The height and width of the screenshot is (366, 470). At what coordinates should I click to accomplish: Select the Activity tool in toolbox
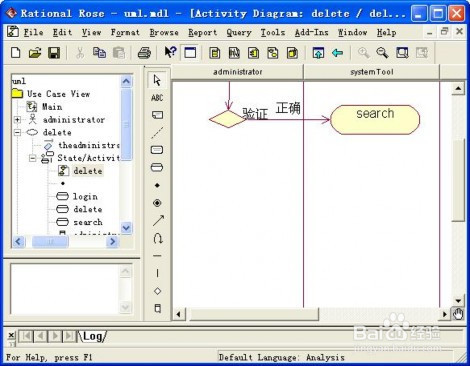coord(157,167)
